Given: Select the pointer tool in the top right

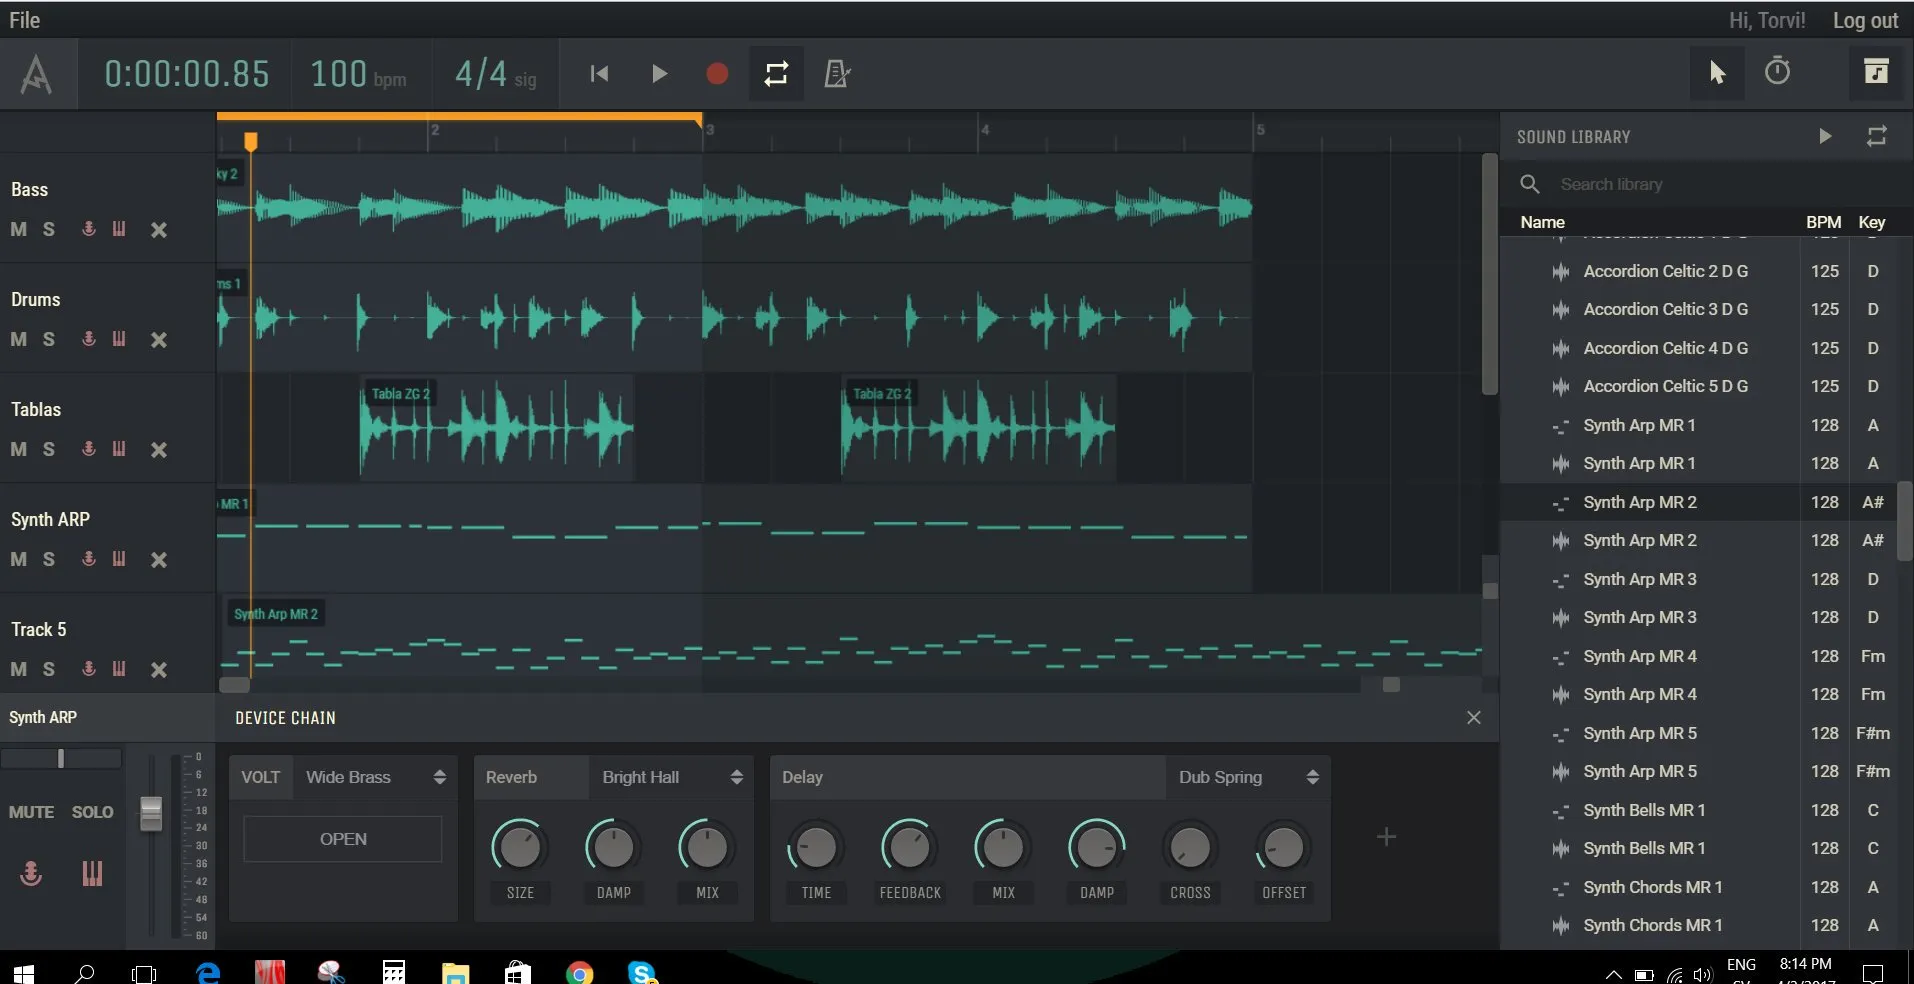Looking at the screenshot, I should pyautogui.click(x=1718, y=72).
